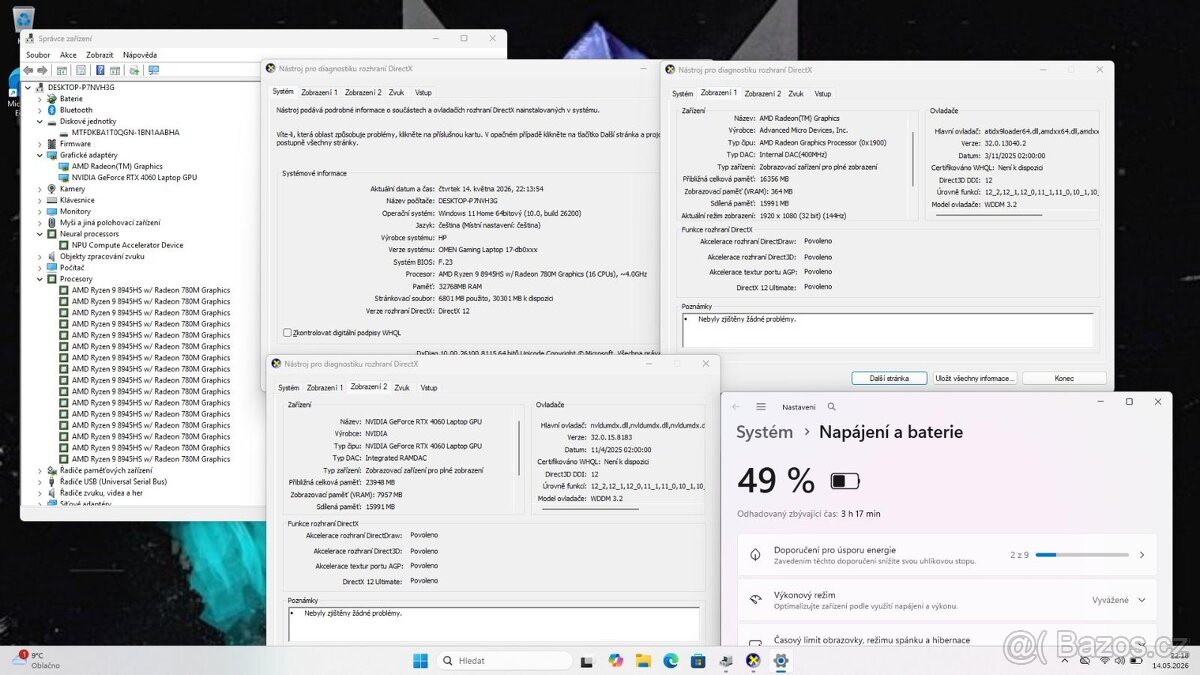Click the forward arrow in Device Manager toolbar

click(x=42, y=71)
